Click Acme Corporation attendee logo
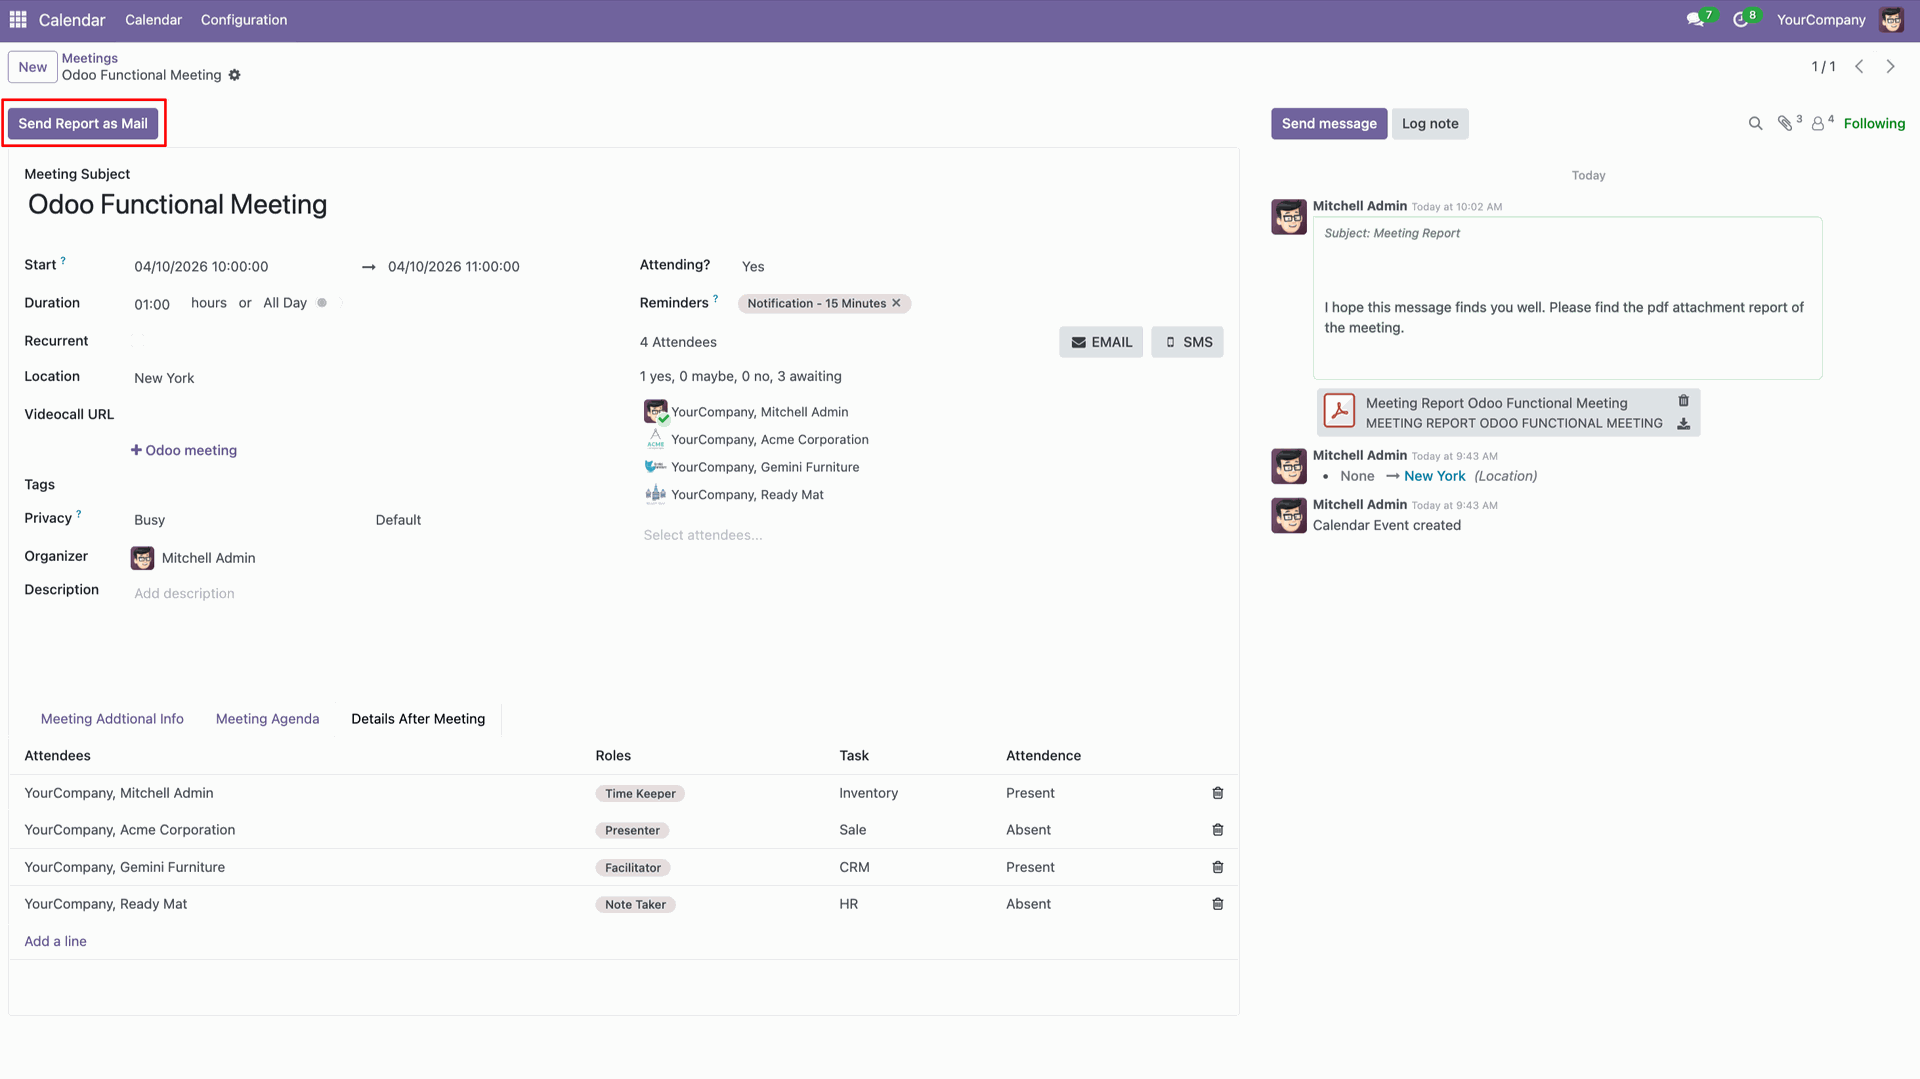Screen dimensions: 1920x1079 tap(655, 439)
